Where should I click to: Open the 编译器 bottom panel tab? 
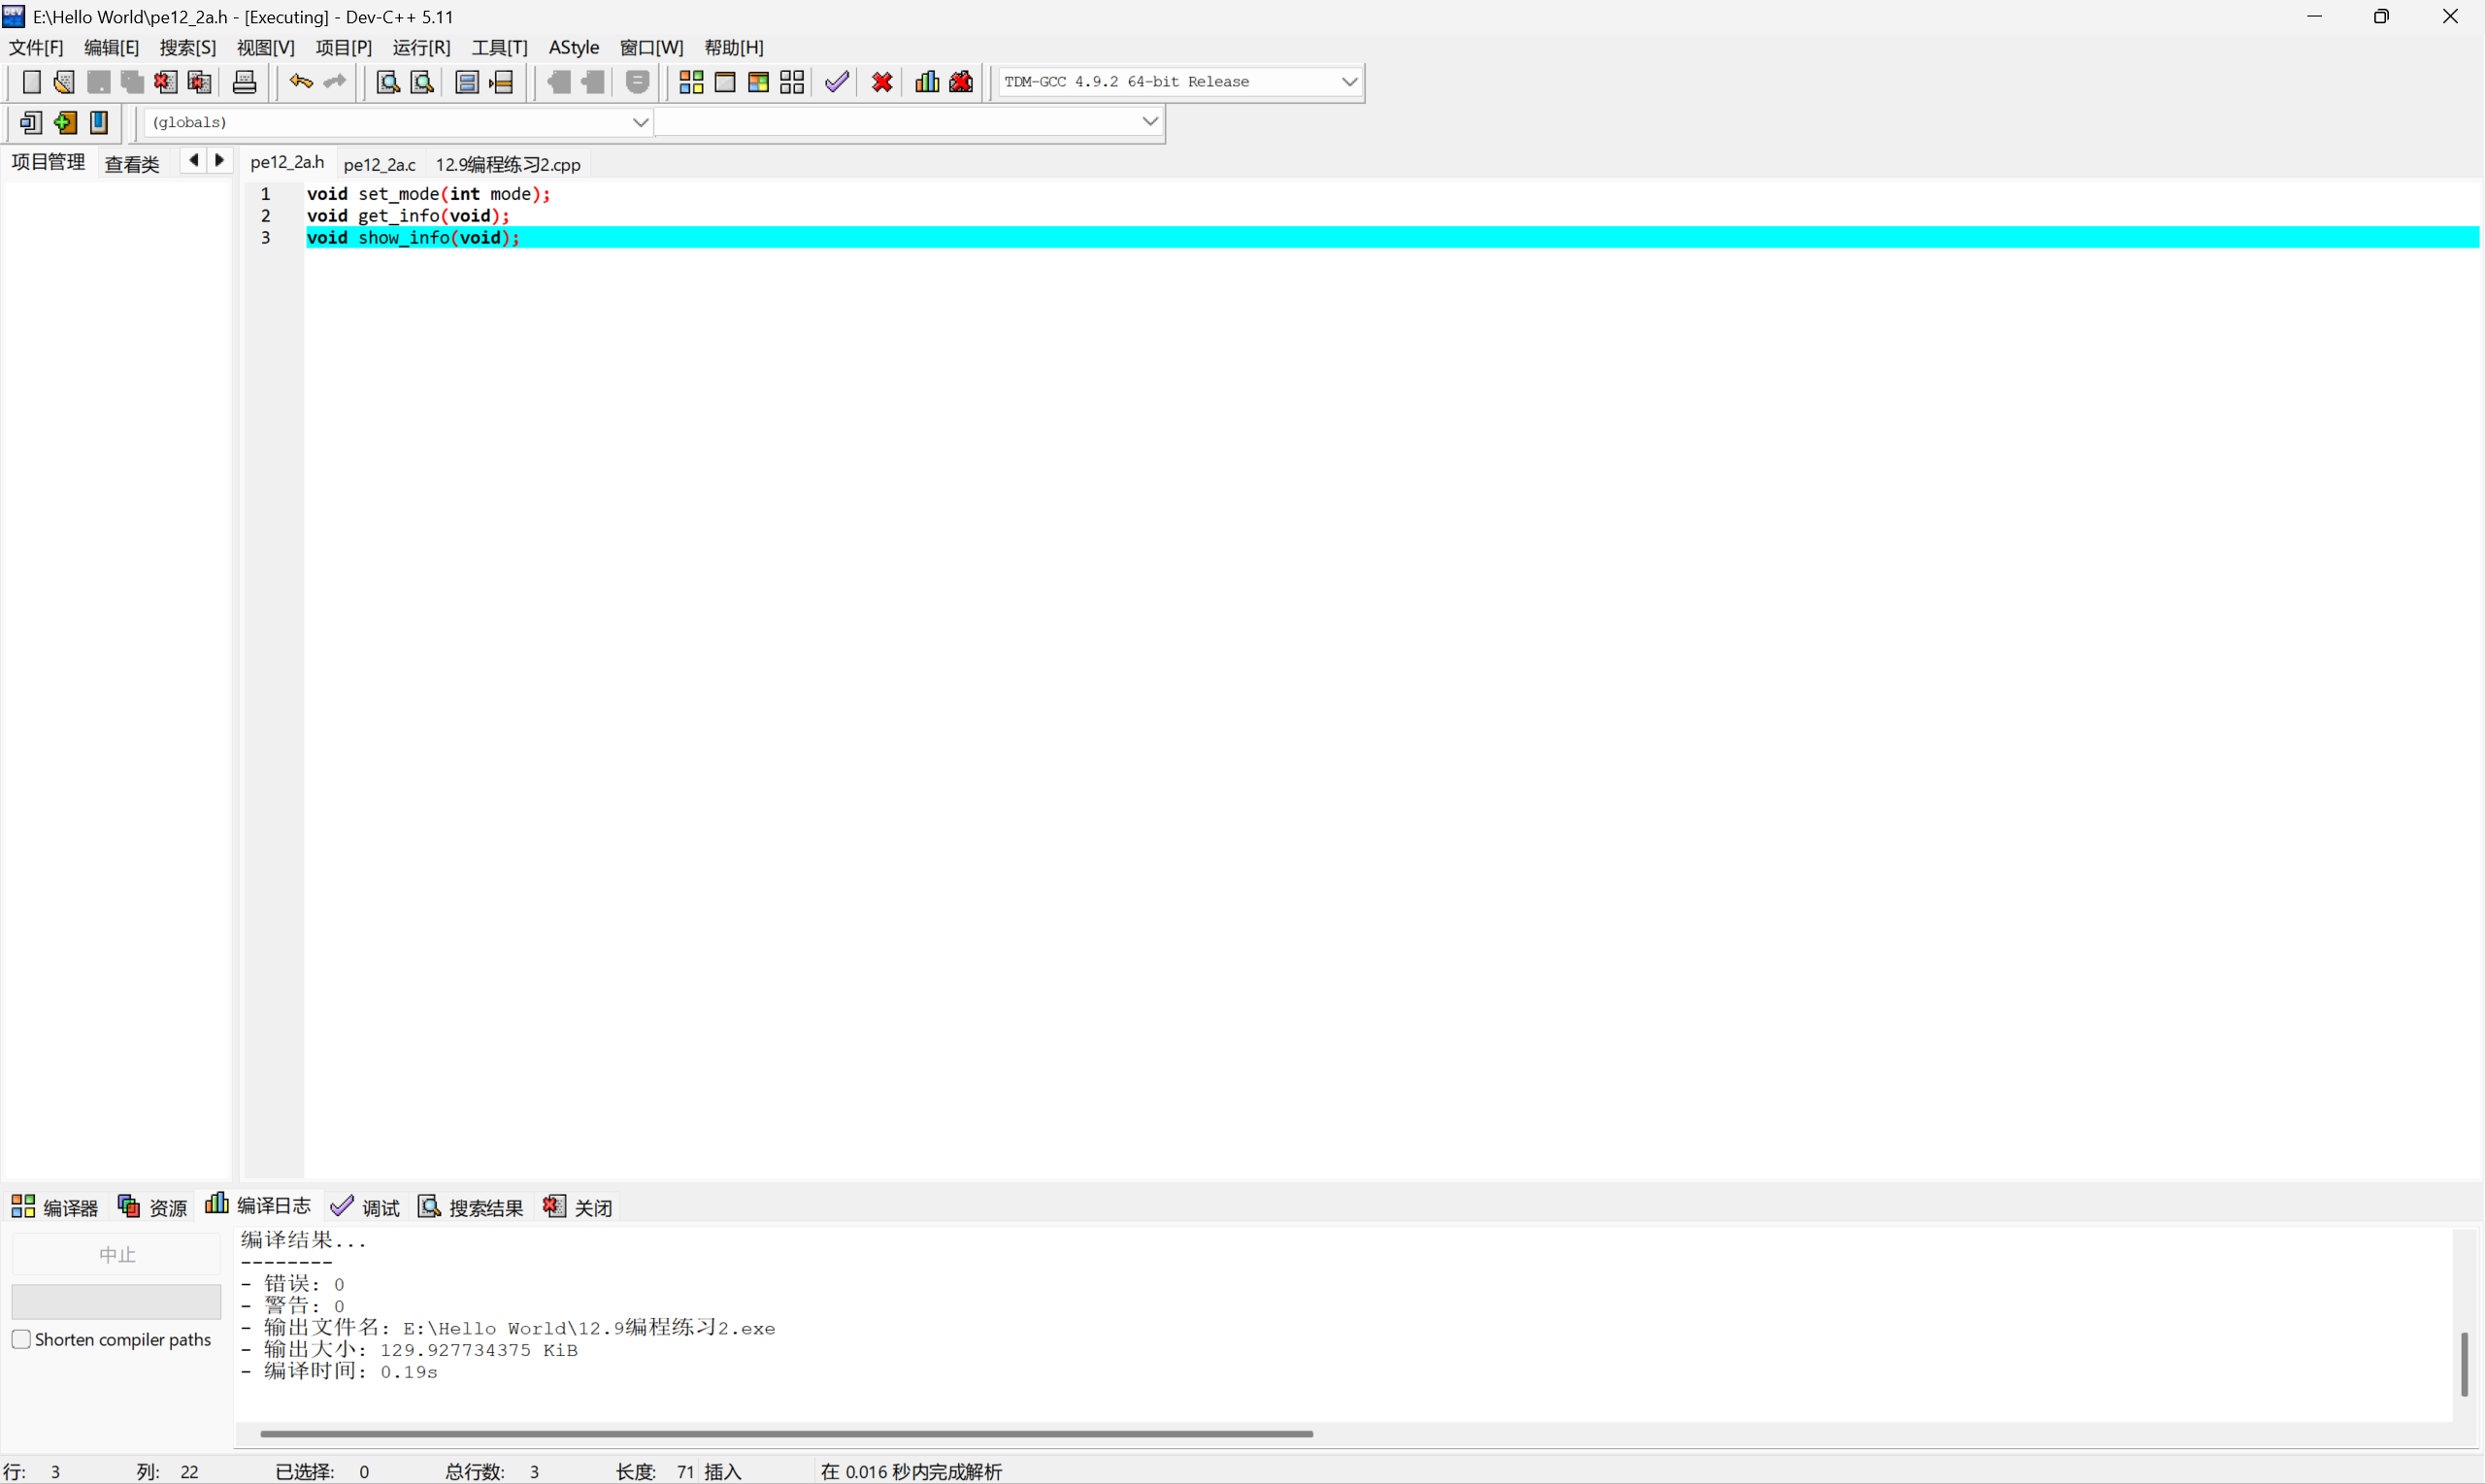pyautogui.click(x=55, y=1207)
